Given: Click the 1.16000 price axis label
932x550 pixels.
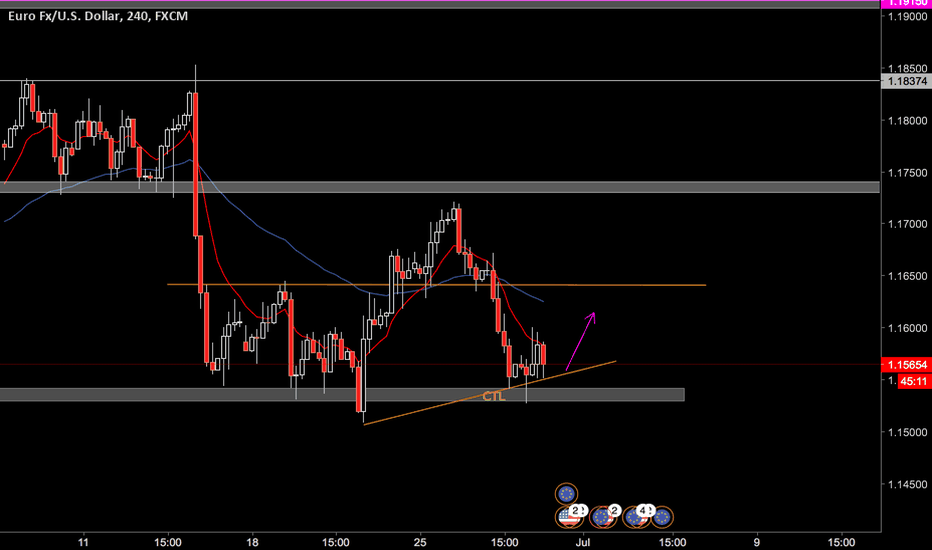Looking at the screenshot, I should click(907, 328).
